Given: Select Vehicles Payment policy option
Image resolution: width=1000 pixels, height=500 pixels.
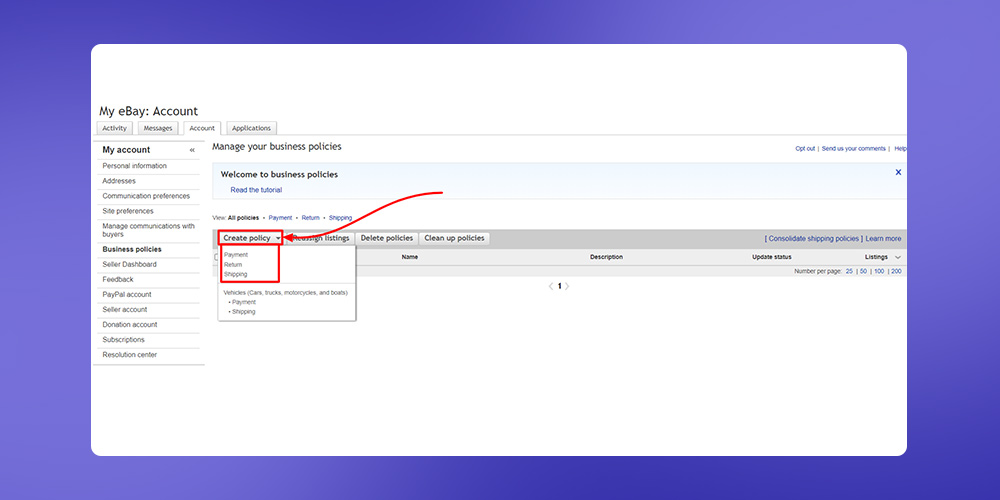Looking at the screenshot, I should point(244,302).
